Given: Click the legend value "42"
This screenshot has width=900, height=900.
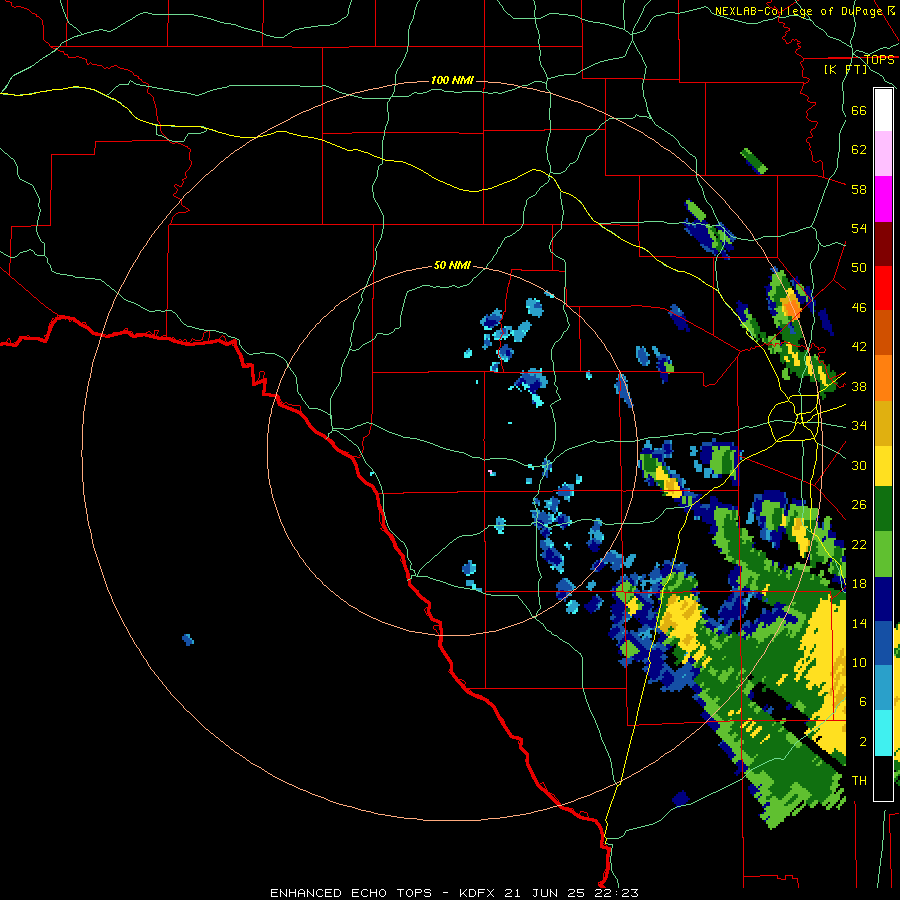Looking at the screenshot, I should click(859, 347).
